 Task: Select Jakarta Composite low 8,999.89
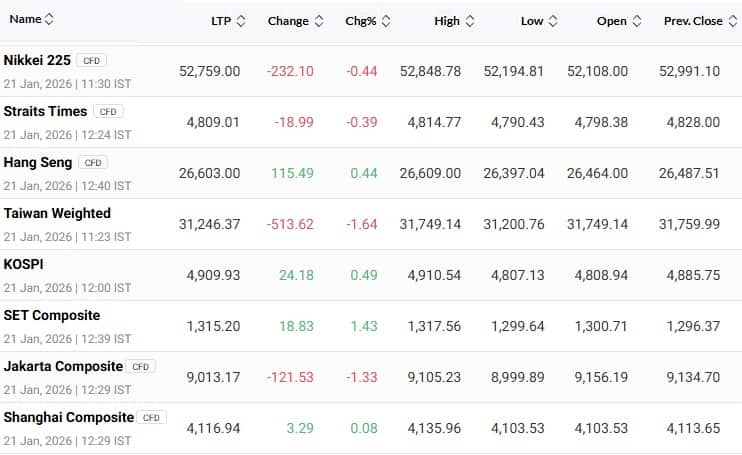[518, 377]
